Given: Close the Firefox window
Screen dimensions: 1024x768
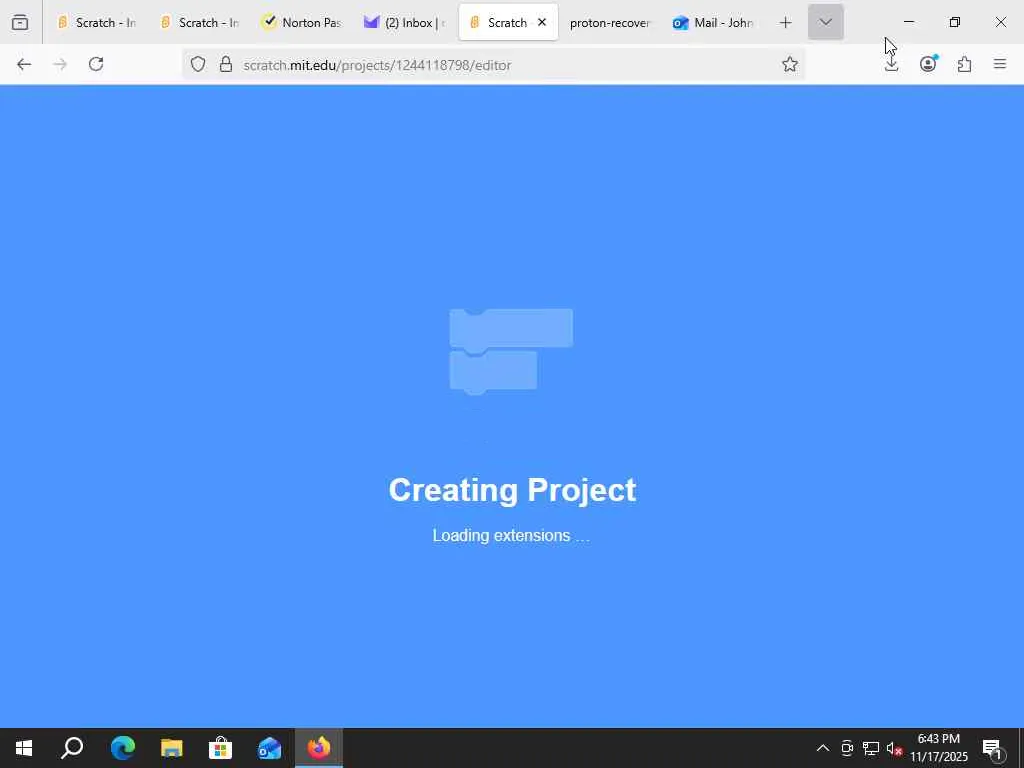Looking at the screenshot, I should coord(1000,22).
